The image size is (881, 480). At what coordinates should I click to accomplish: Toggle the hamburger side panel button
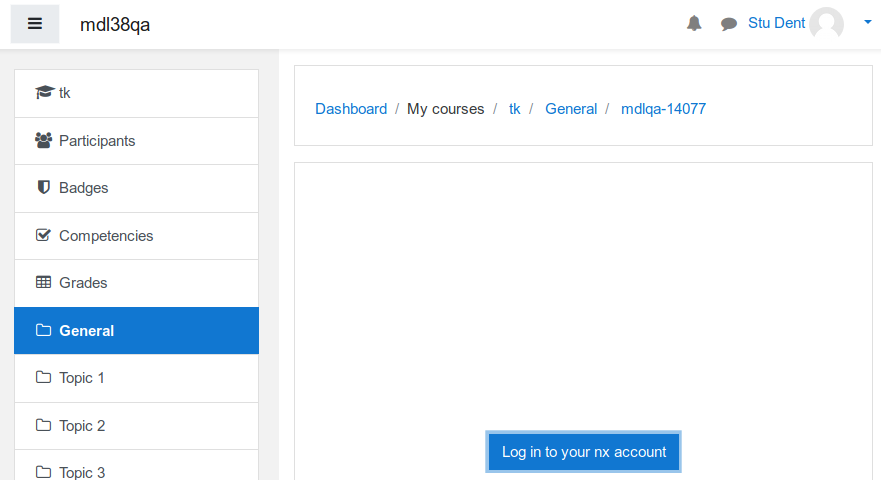coord(35,24)
